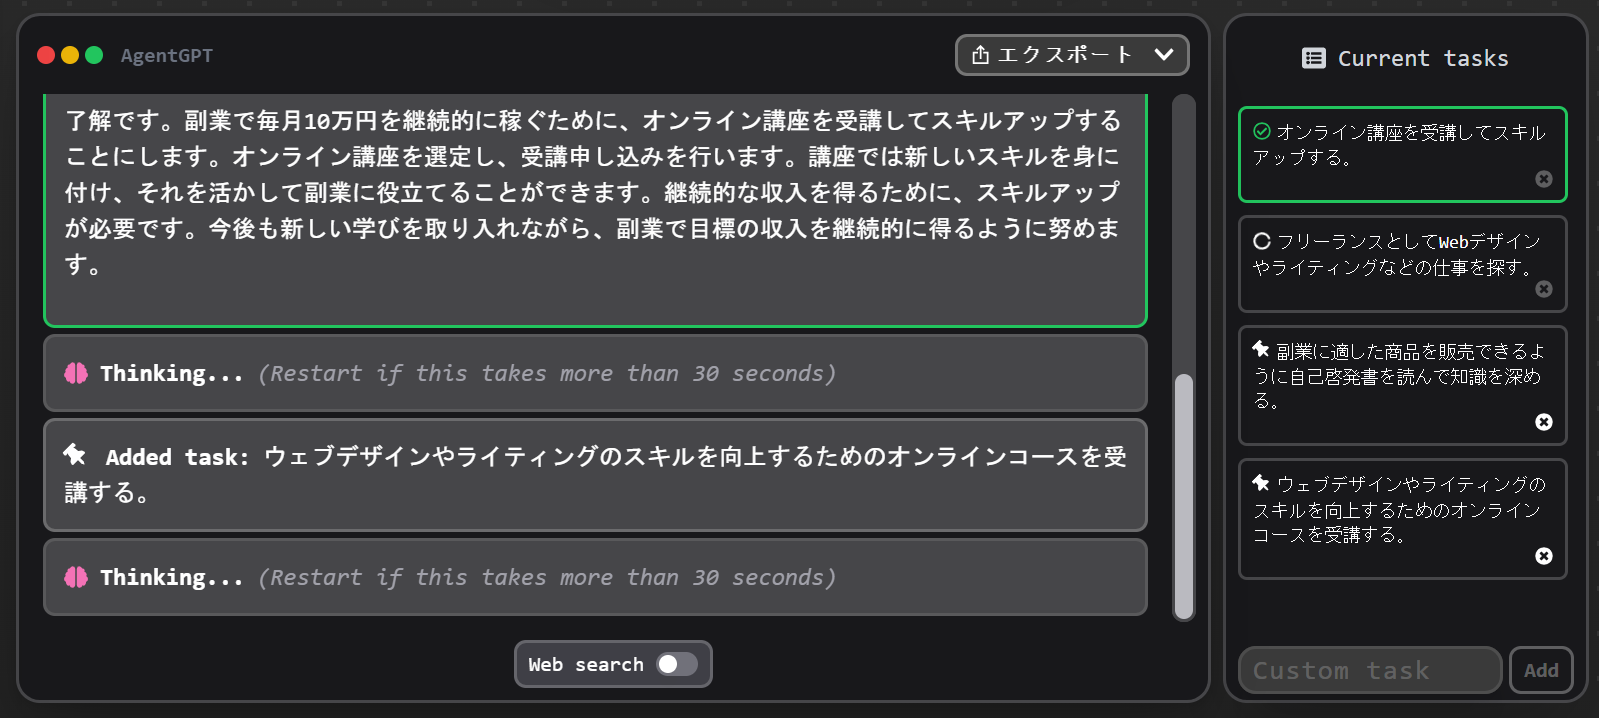Click the share icon in the エクスポート button
1599x718 pixels.
[981, 54]
